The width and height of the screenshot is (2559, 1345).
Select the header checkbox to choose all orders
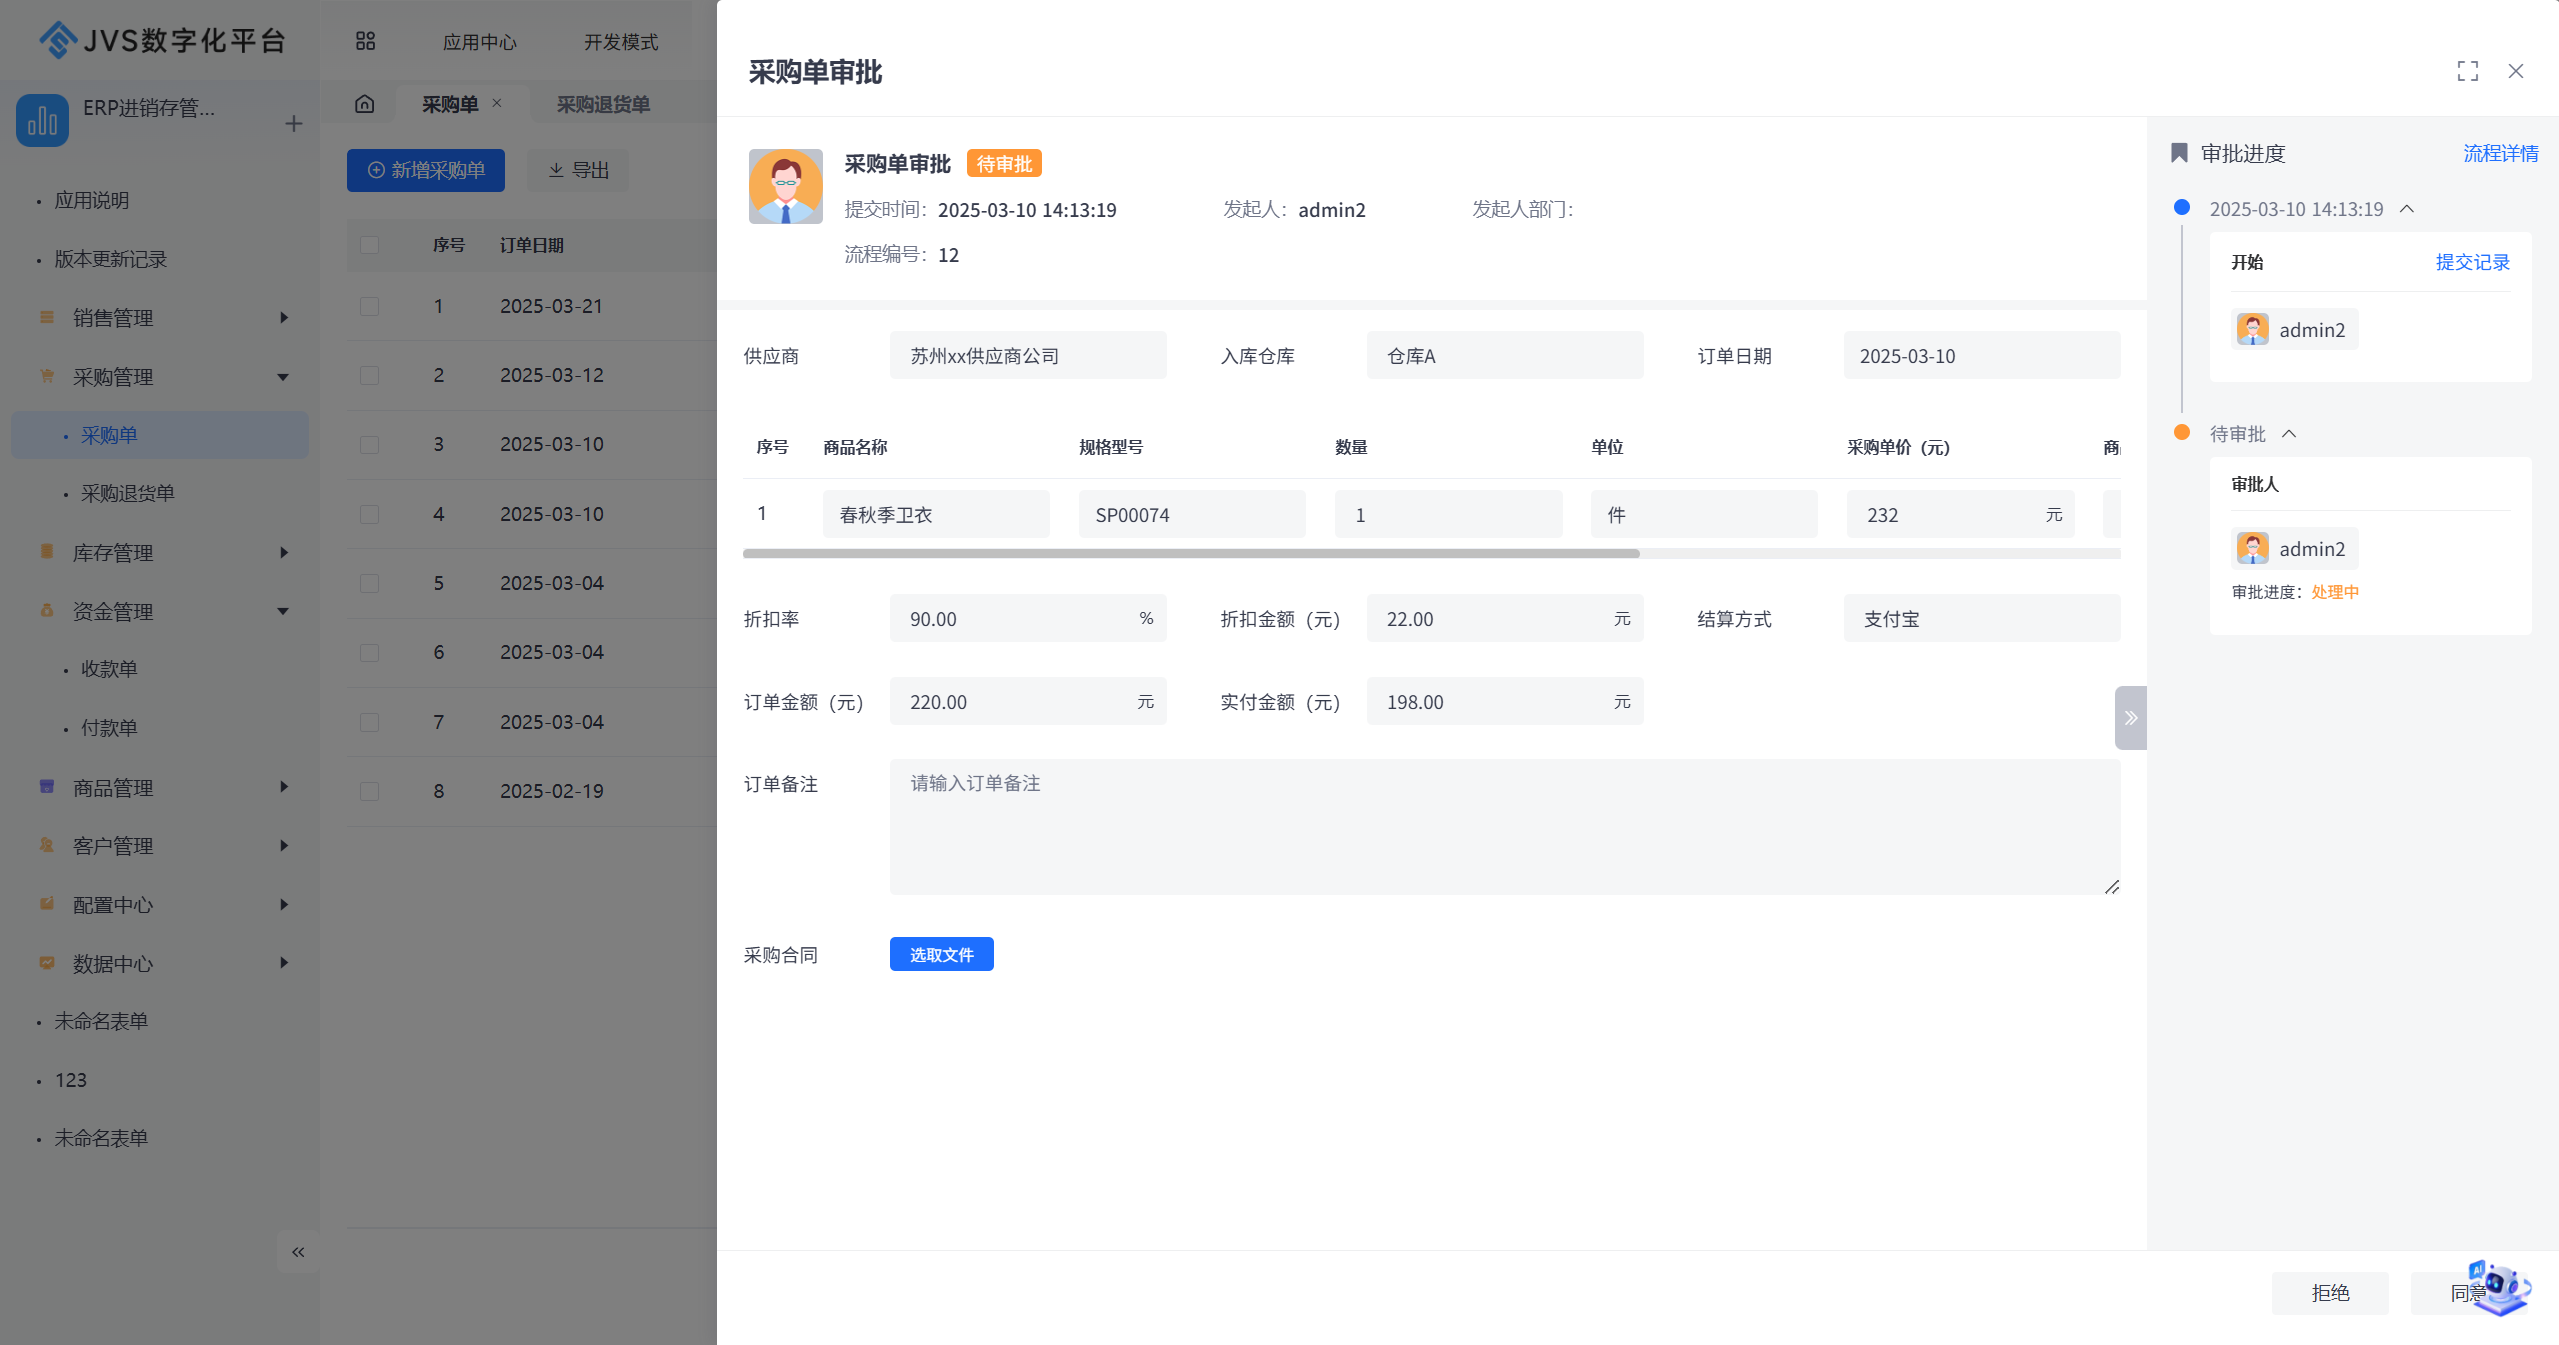[369, 245]
